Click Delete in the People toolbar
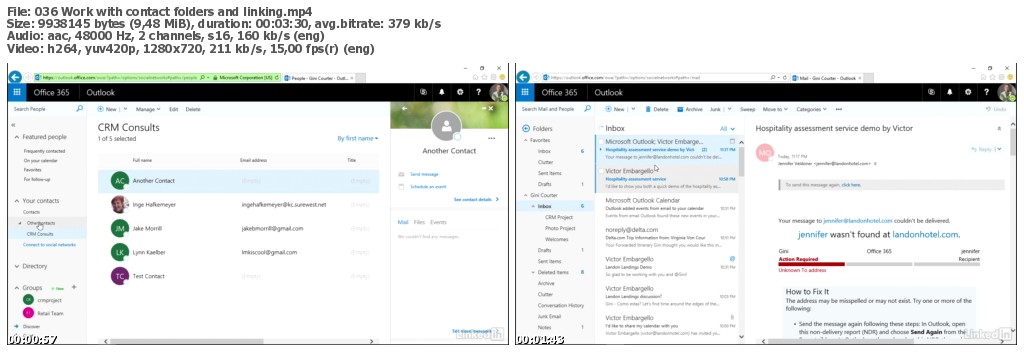This screenshot has width=1024, height=363. (x=193, y=109)
